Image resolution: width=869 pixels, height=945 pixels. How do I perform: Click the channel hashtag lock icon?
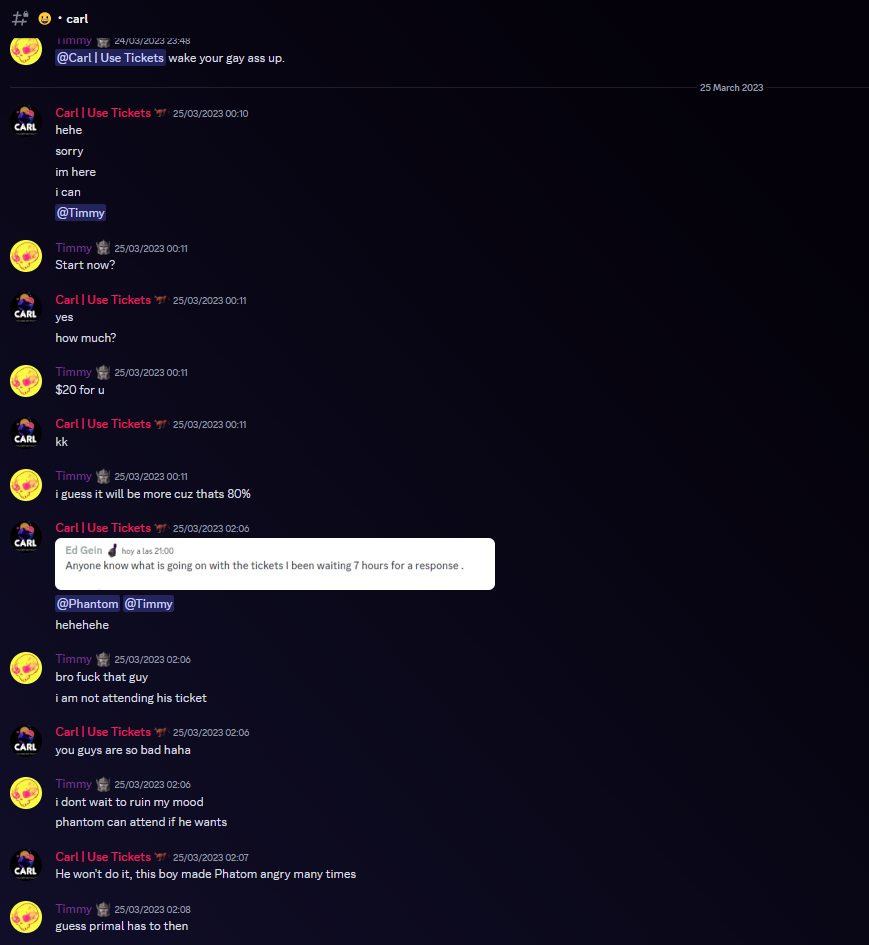click(20, 18)
